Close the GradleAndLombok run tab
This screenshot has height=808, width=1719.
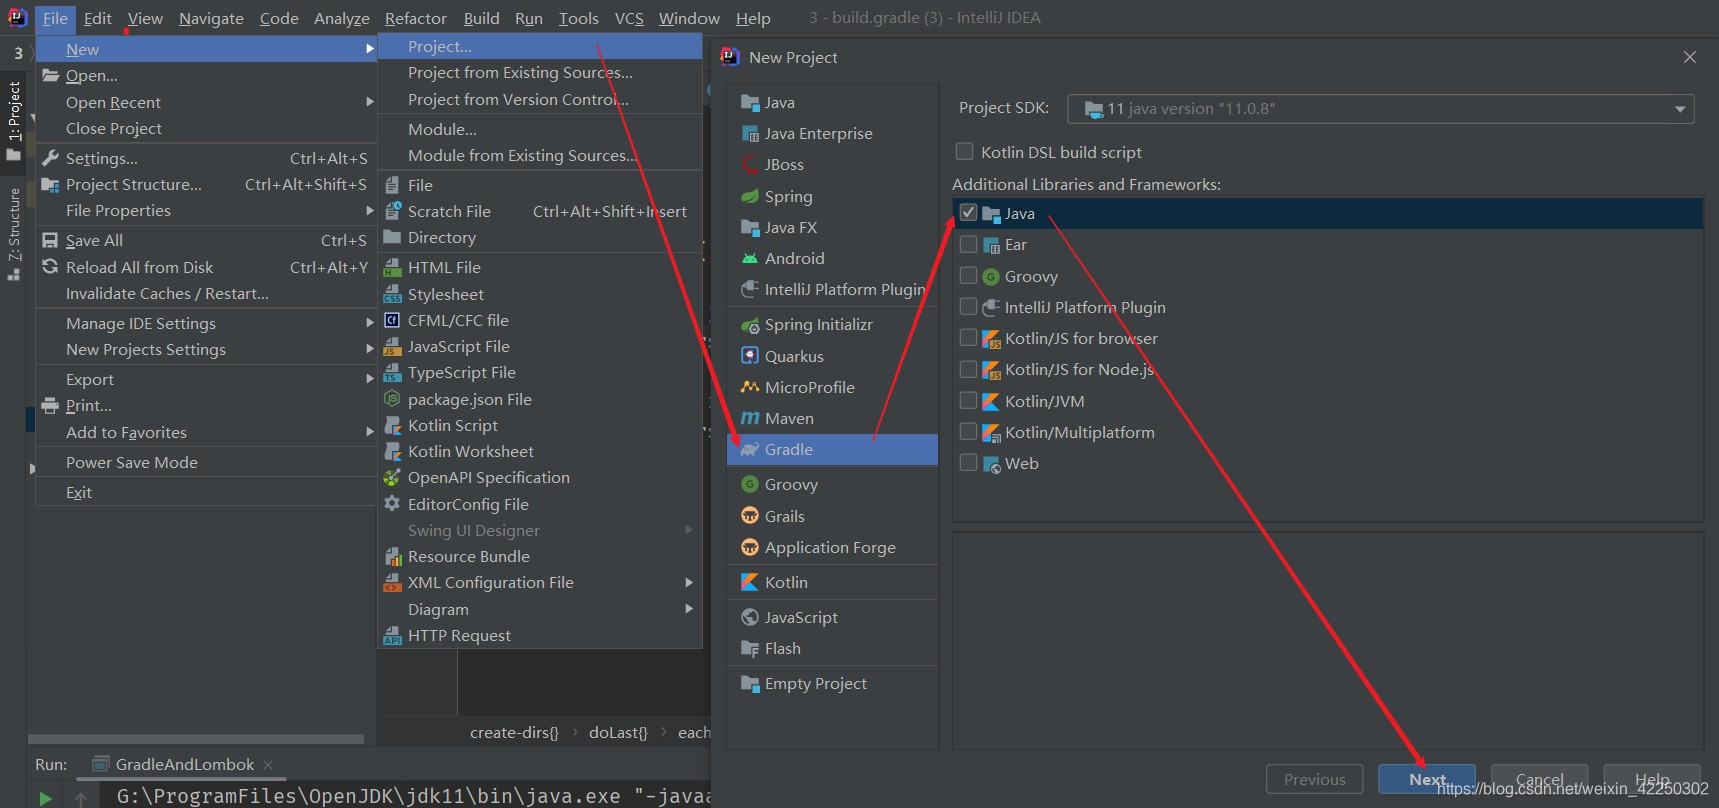[x=268, y=765]
